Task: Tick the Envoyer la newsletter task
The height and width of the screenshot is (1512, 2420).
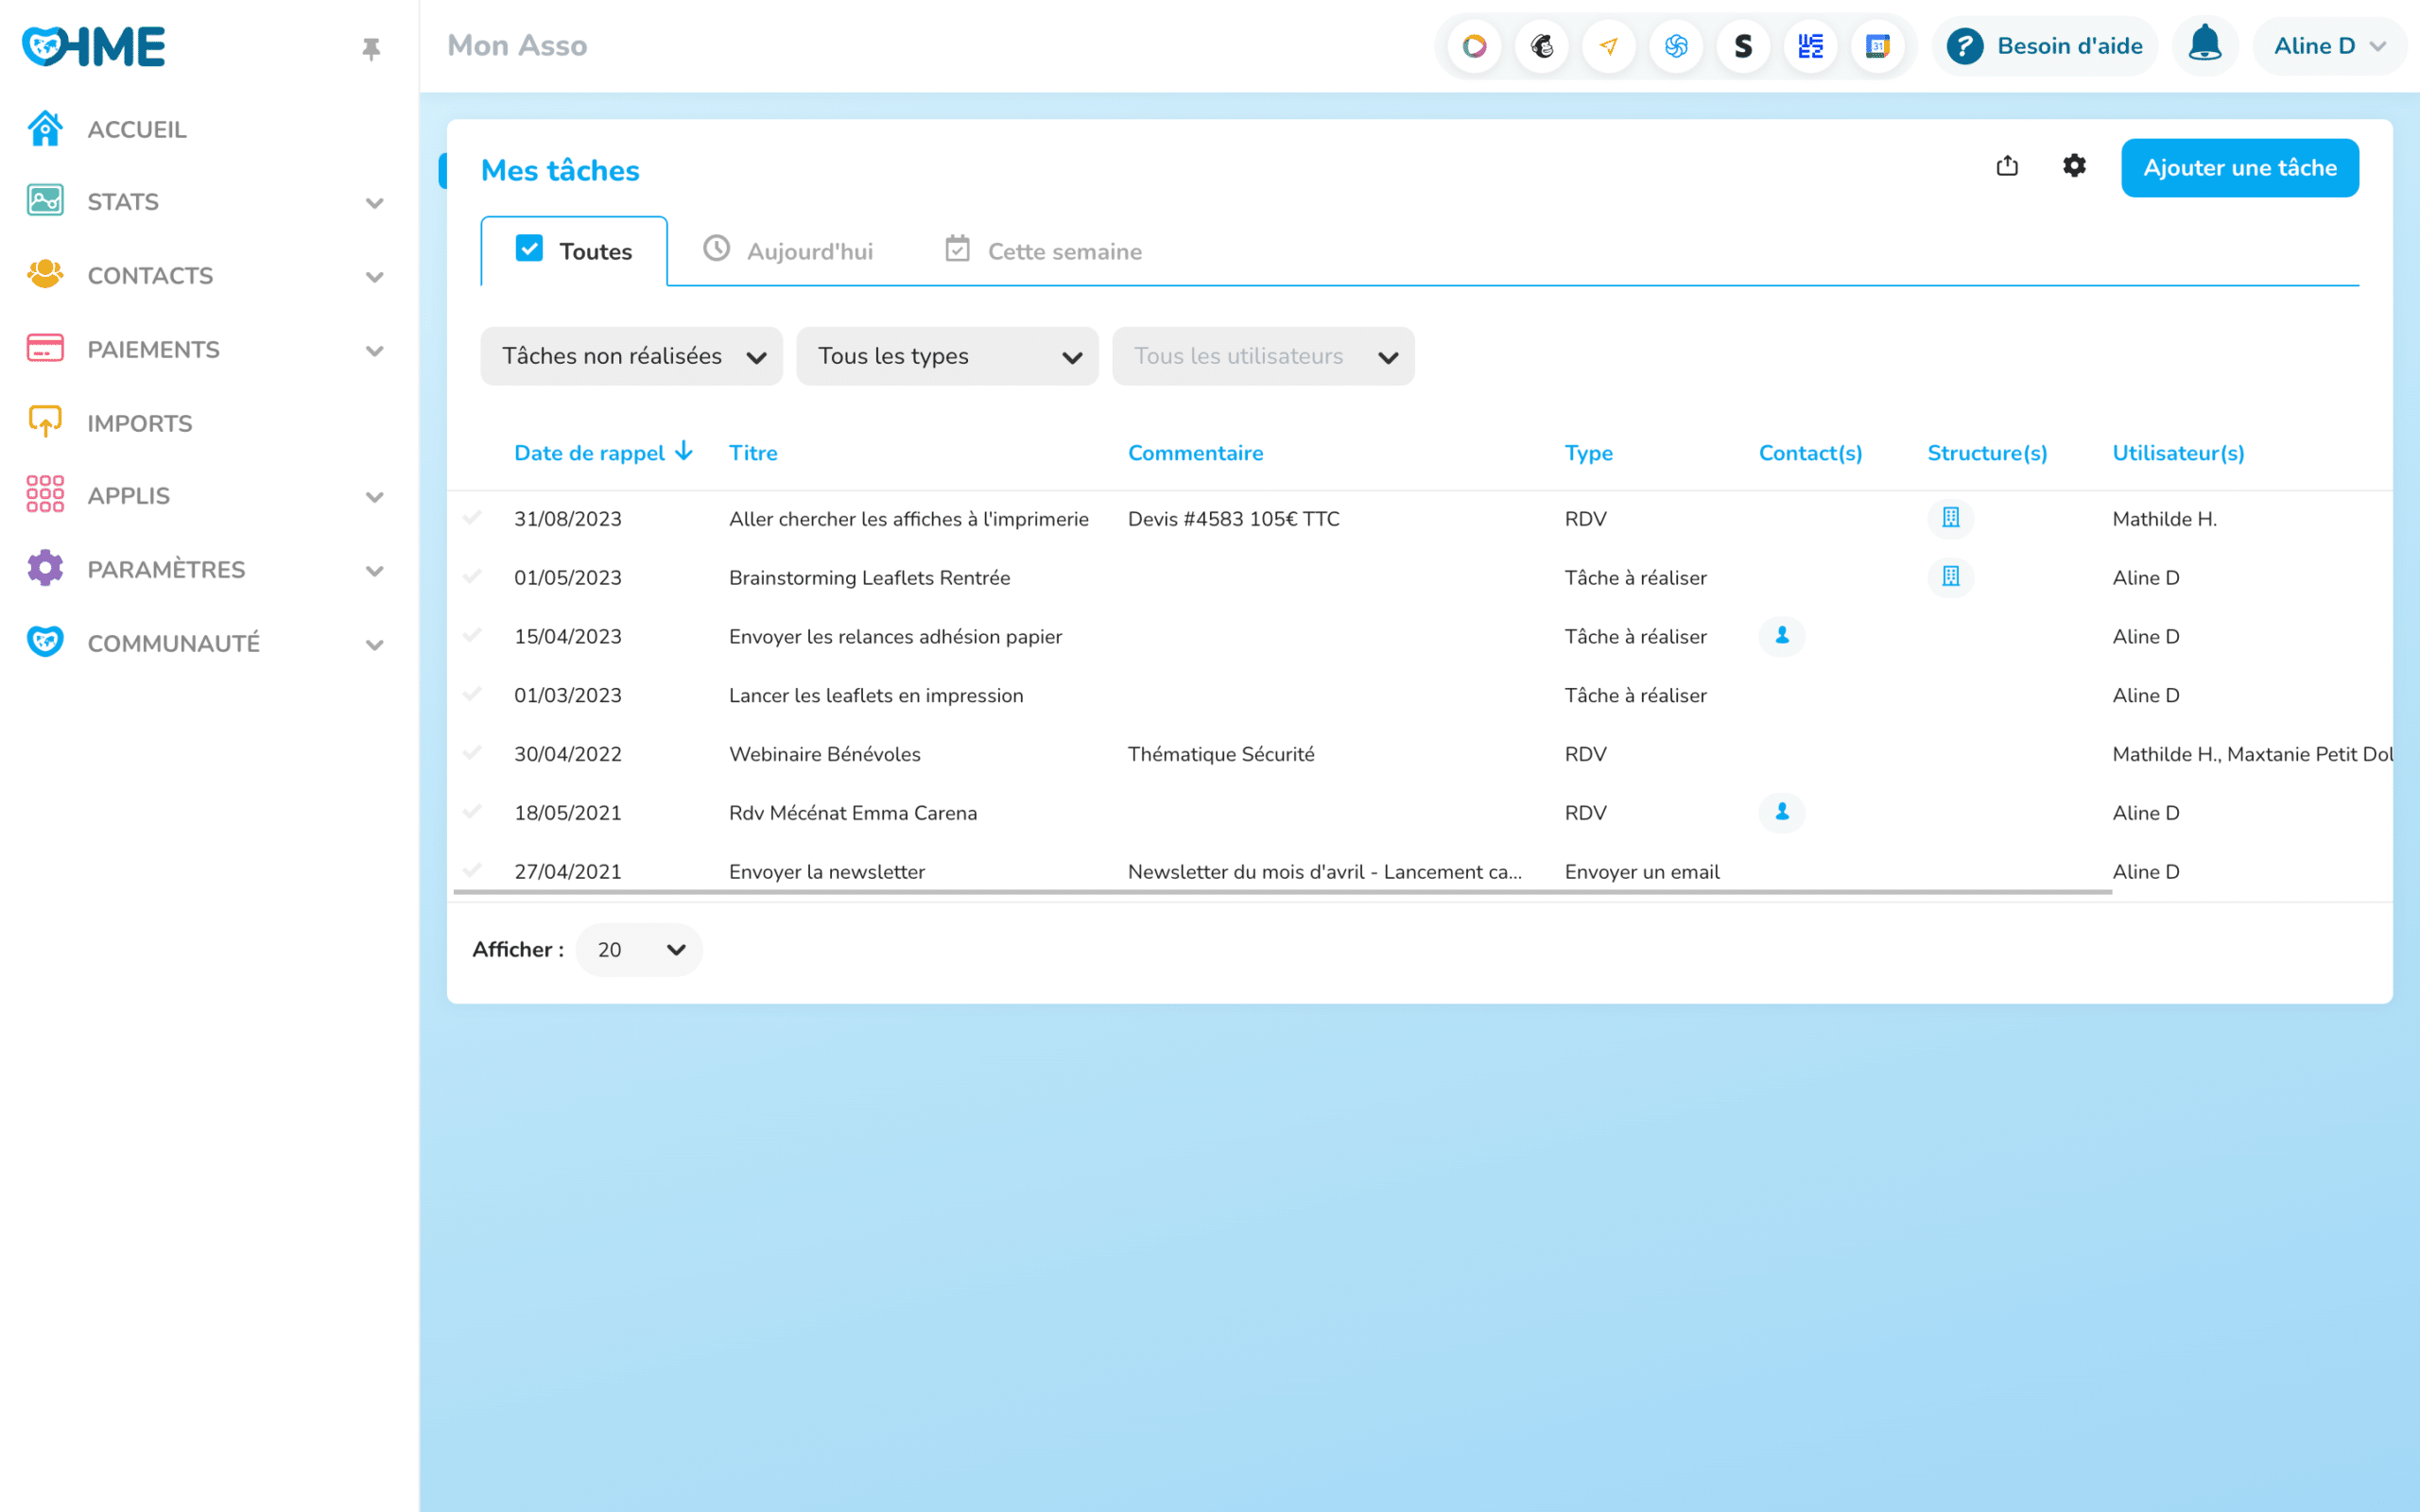Action: coord(473,870)
